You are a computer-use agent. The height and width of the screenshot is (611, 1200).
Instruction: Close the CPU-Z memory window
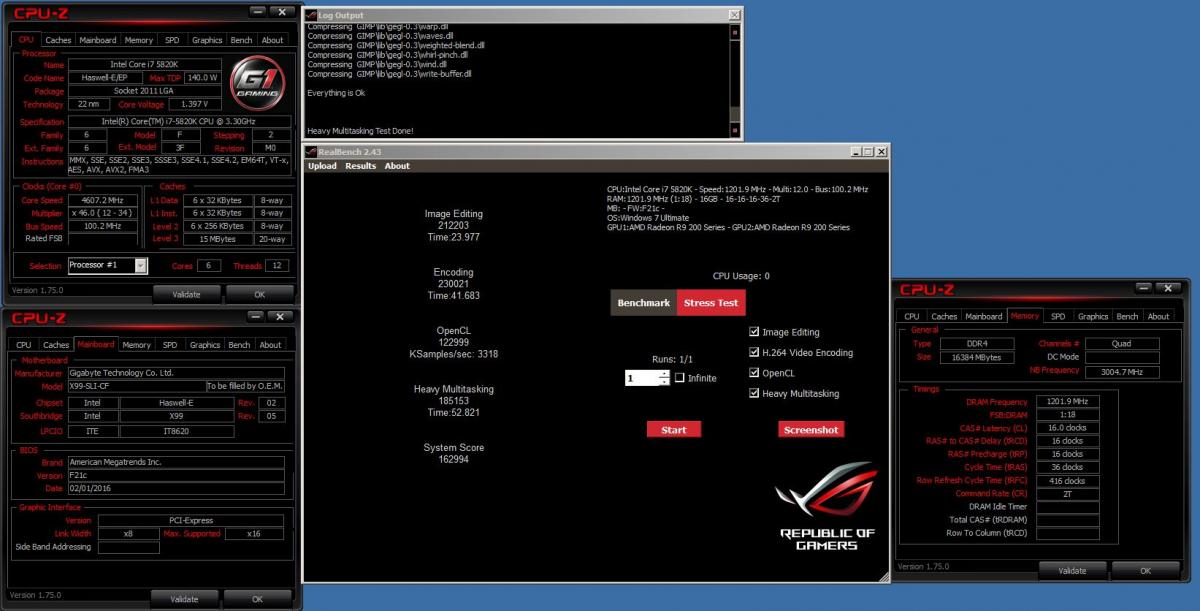pyautogui.click(x=1166, y=288)
